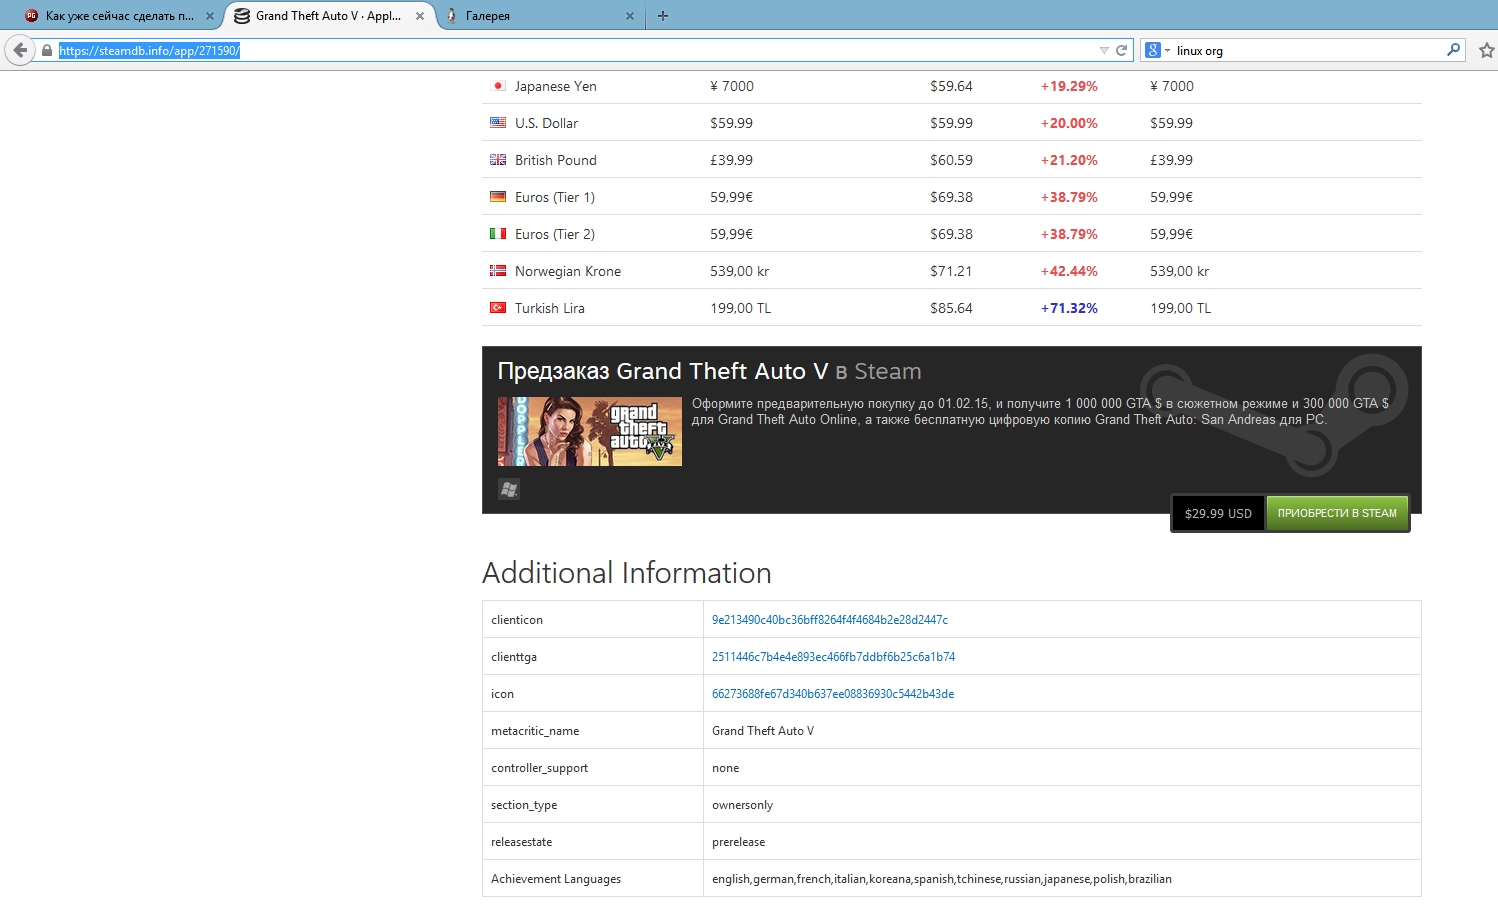Screen dimensions: 1498x919
Task: Open a new tab with plus button
Action: coord(662,15)
